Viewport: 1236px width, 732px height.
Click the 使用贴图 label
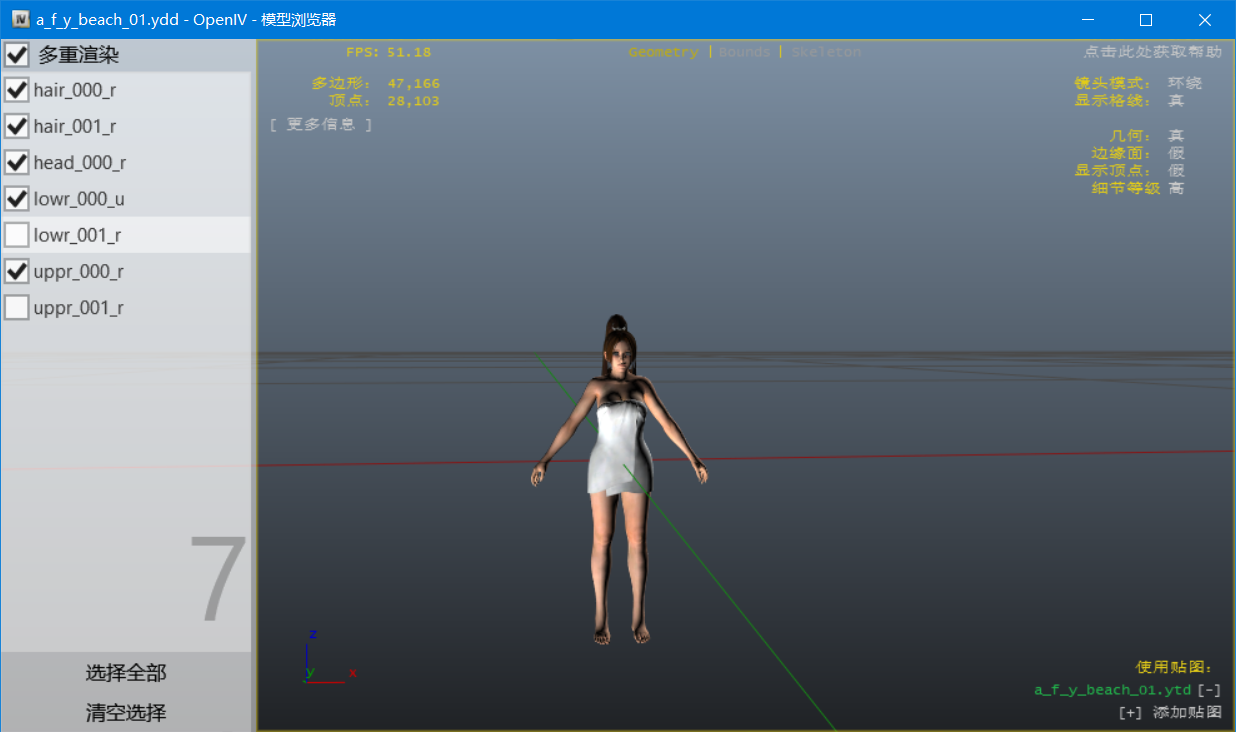click(x=1175, y=667)
